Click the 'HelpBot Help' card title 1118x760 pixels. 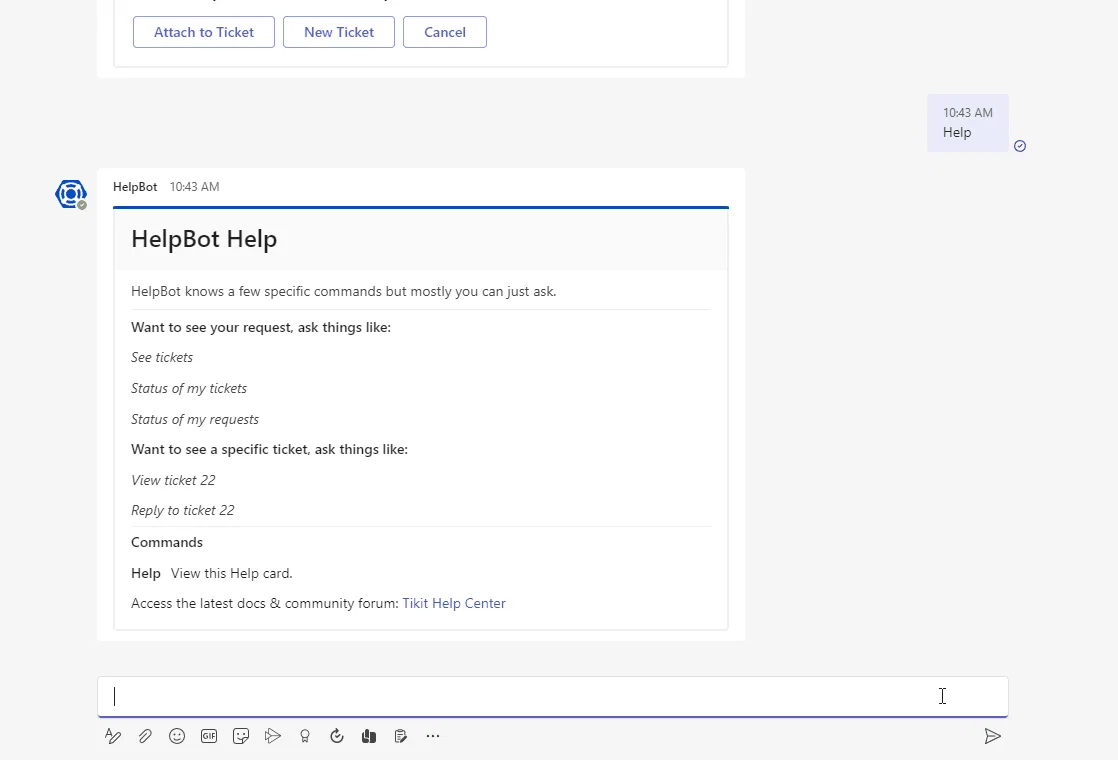point(204,239)
